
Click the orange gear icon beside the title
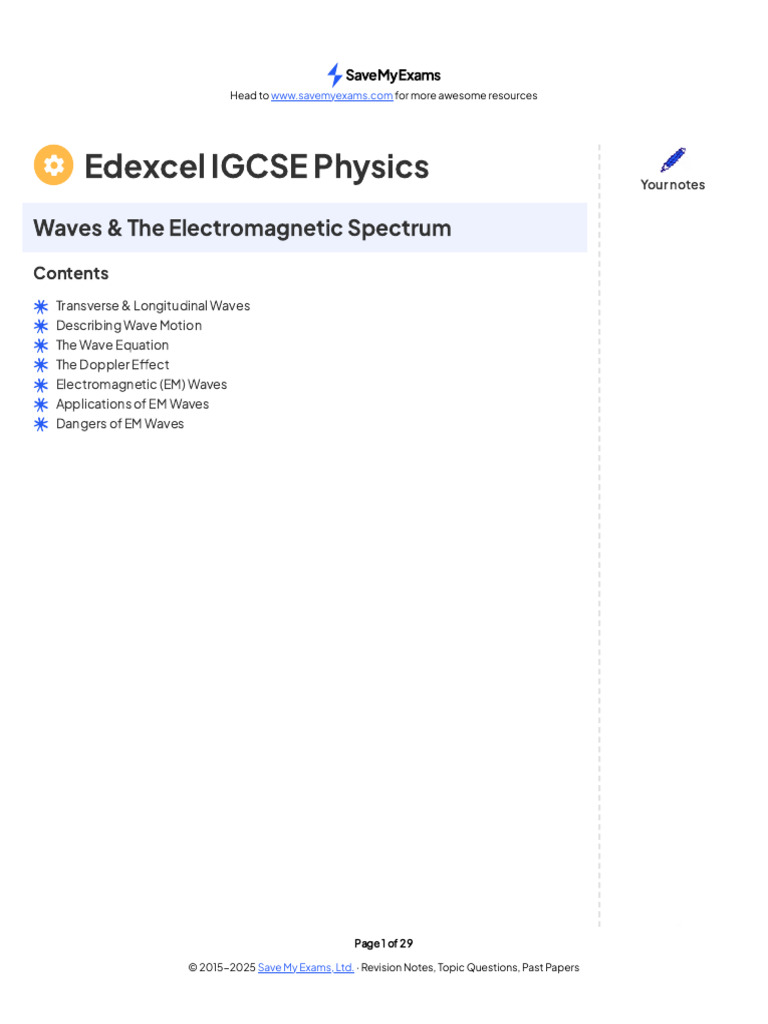54,165
